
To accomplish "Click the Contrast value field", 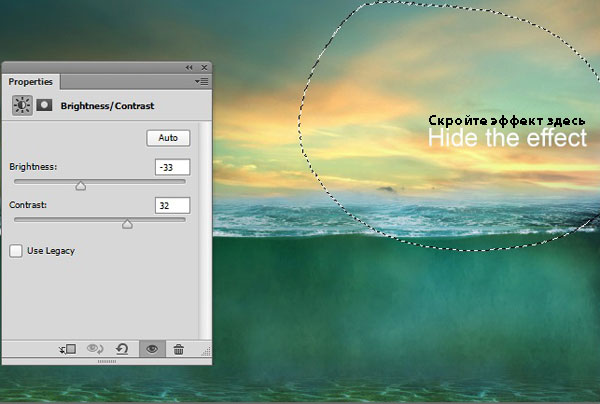I will [x=172, y=205].
